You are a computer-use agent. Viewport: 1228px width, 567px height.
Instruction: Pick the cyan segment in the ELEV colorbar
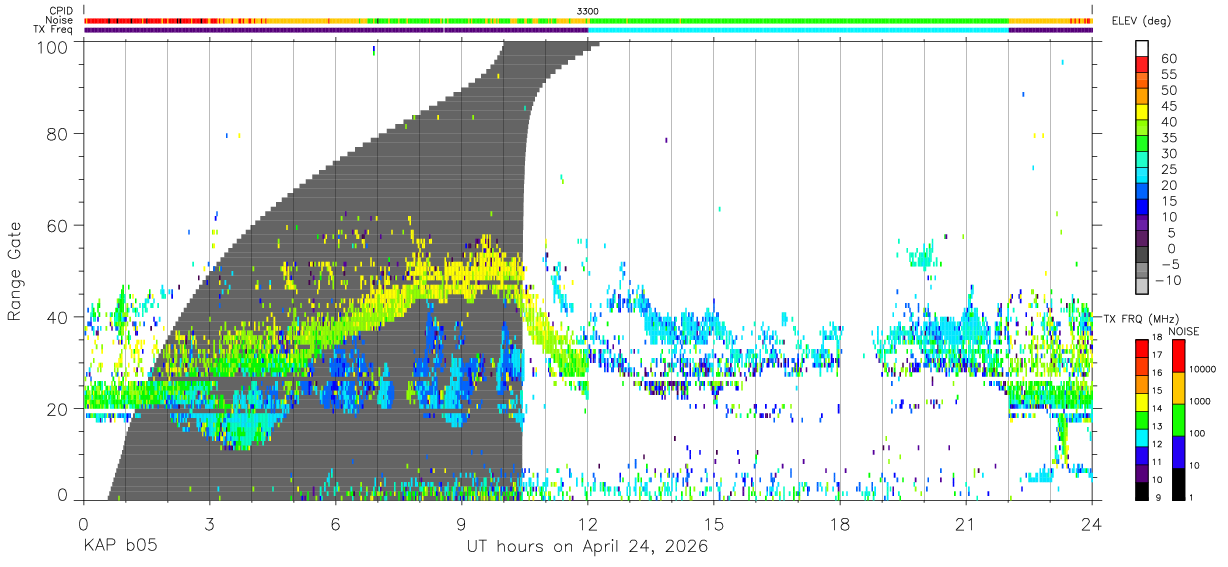pos(1142,175)
